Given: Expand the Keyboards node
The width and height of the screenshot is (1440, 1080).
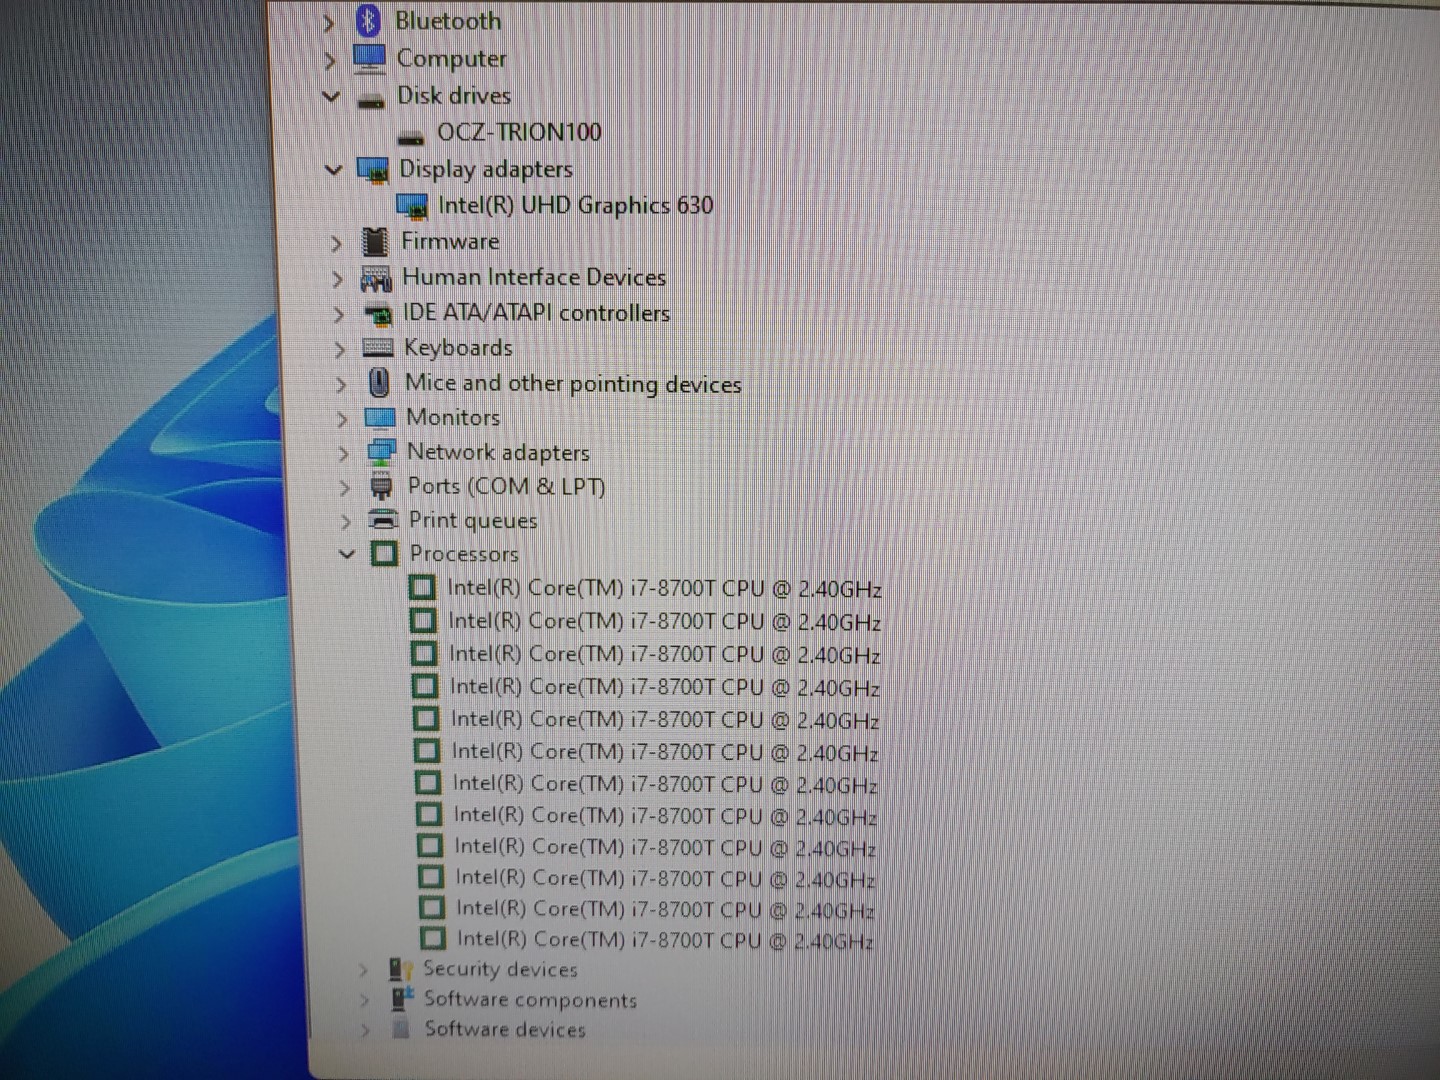Looking at the screenshot, I should (339, 350).
